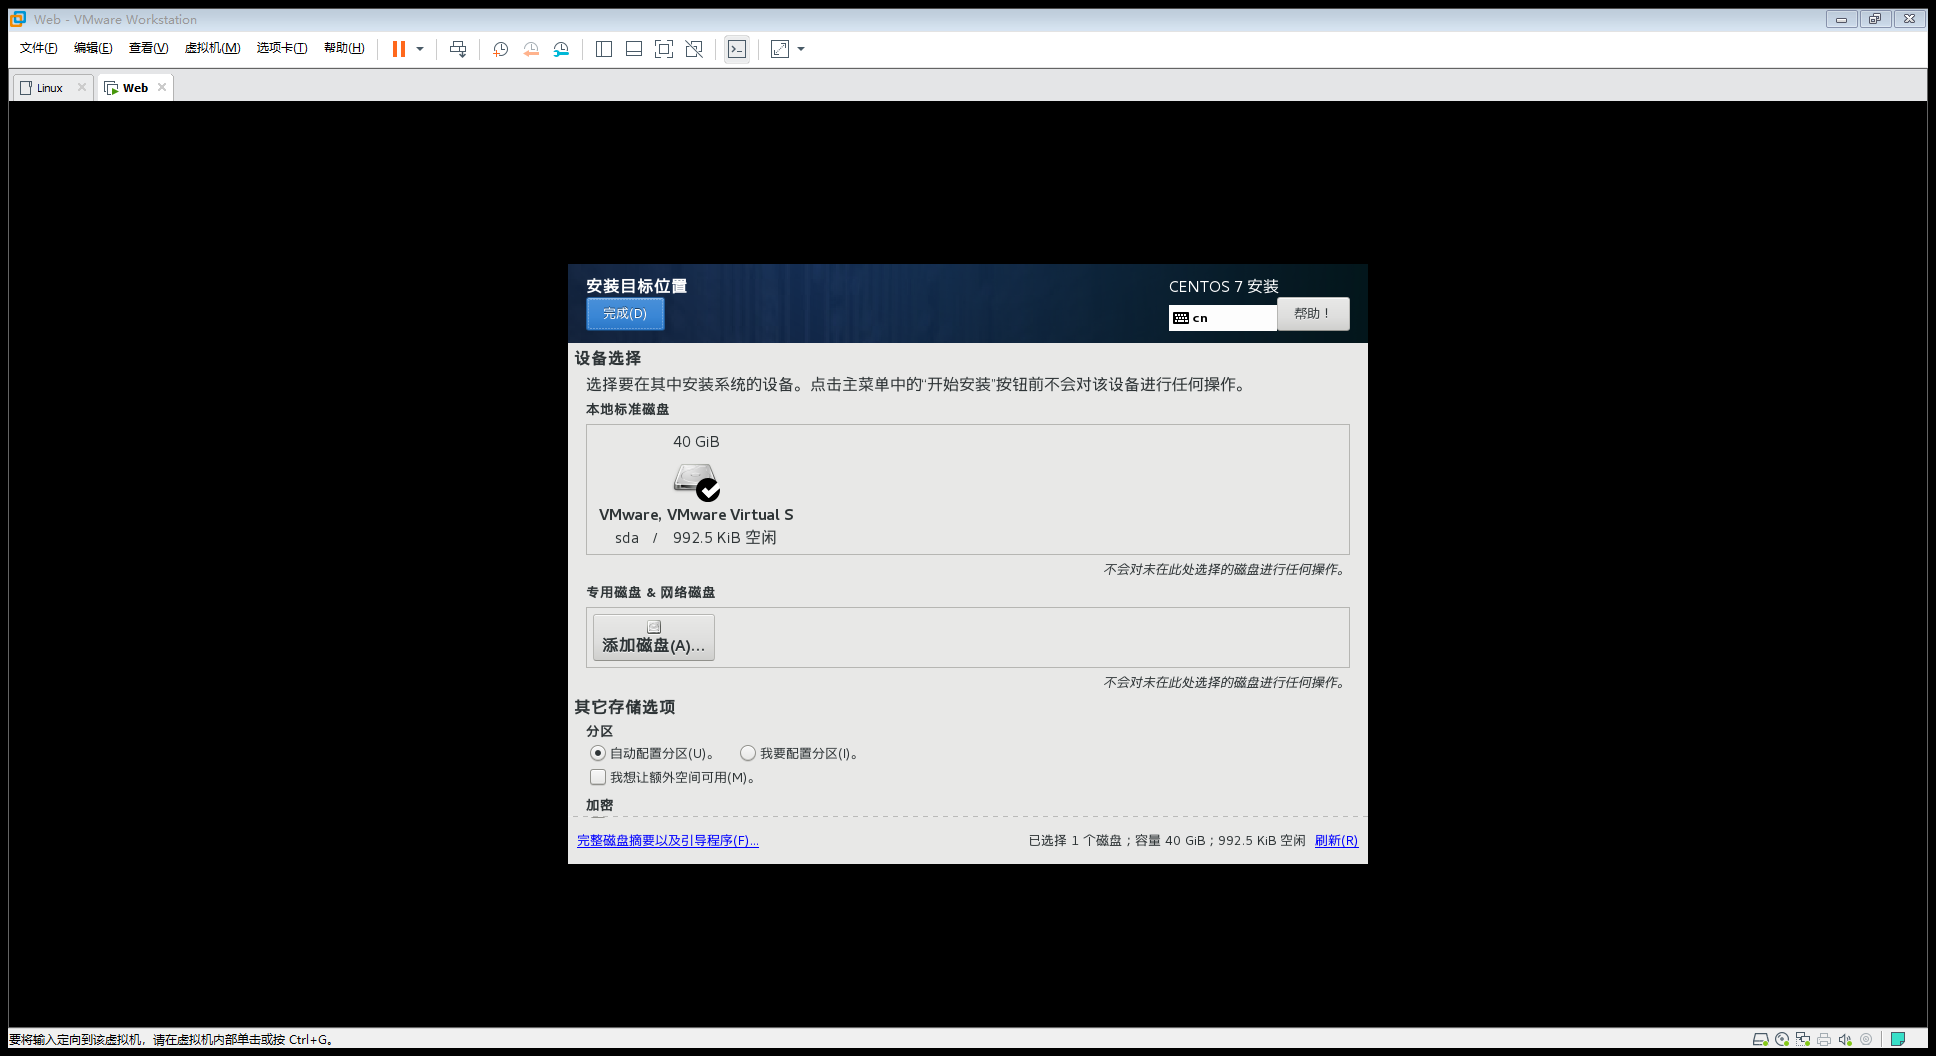Click the 刷新(R) refresh link

tap(1336, 841)
